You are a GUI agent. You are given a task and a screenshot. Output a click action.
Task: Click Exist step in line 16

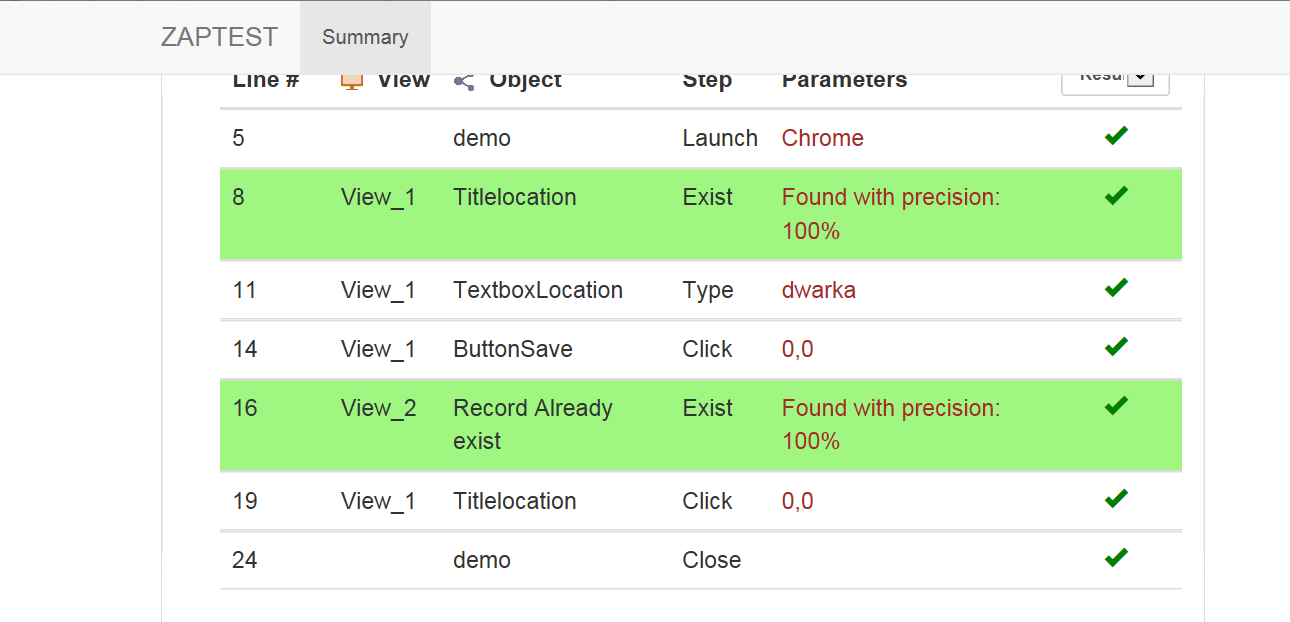pos(708,408)
